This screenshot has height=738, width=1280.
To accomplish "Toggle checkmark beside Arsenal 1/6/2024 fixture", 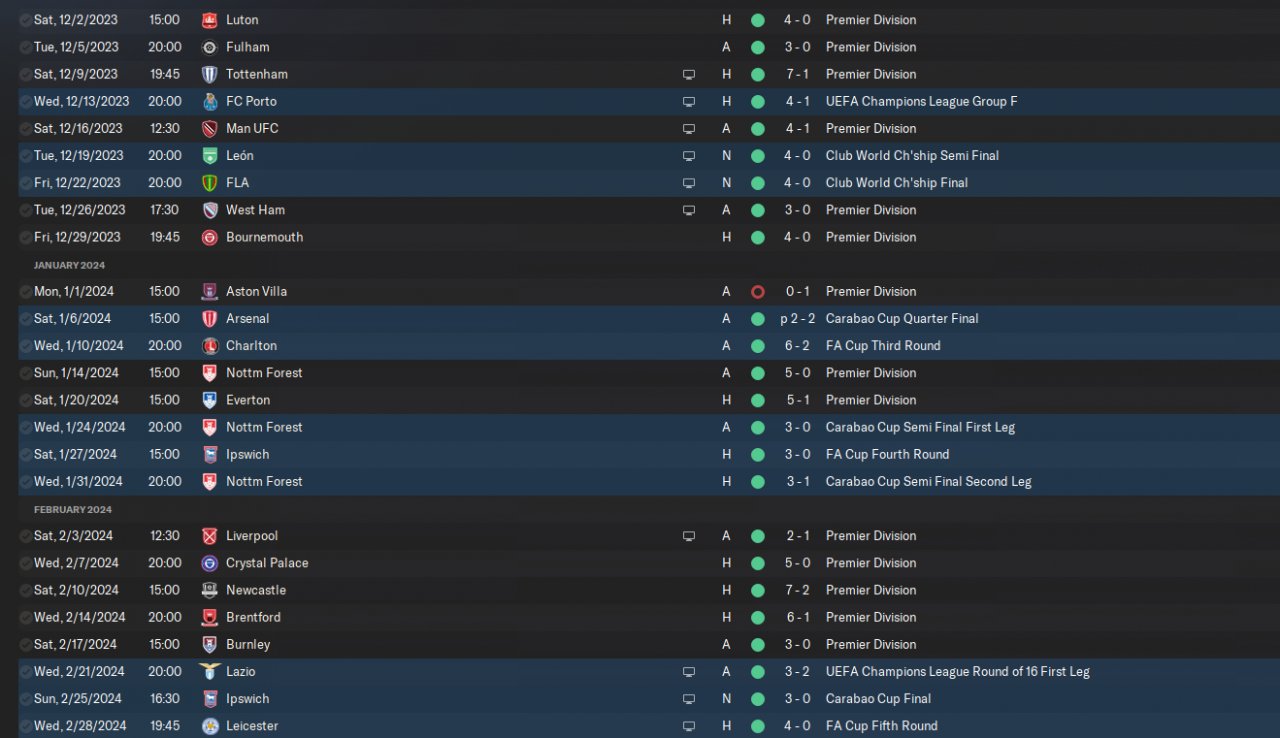I will coord(25,319).
